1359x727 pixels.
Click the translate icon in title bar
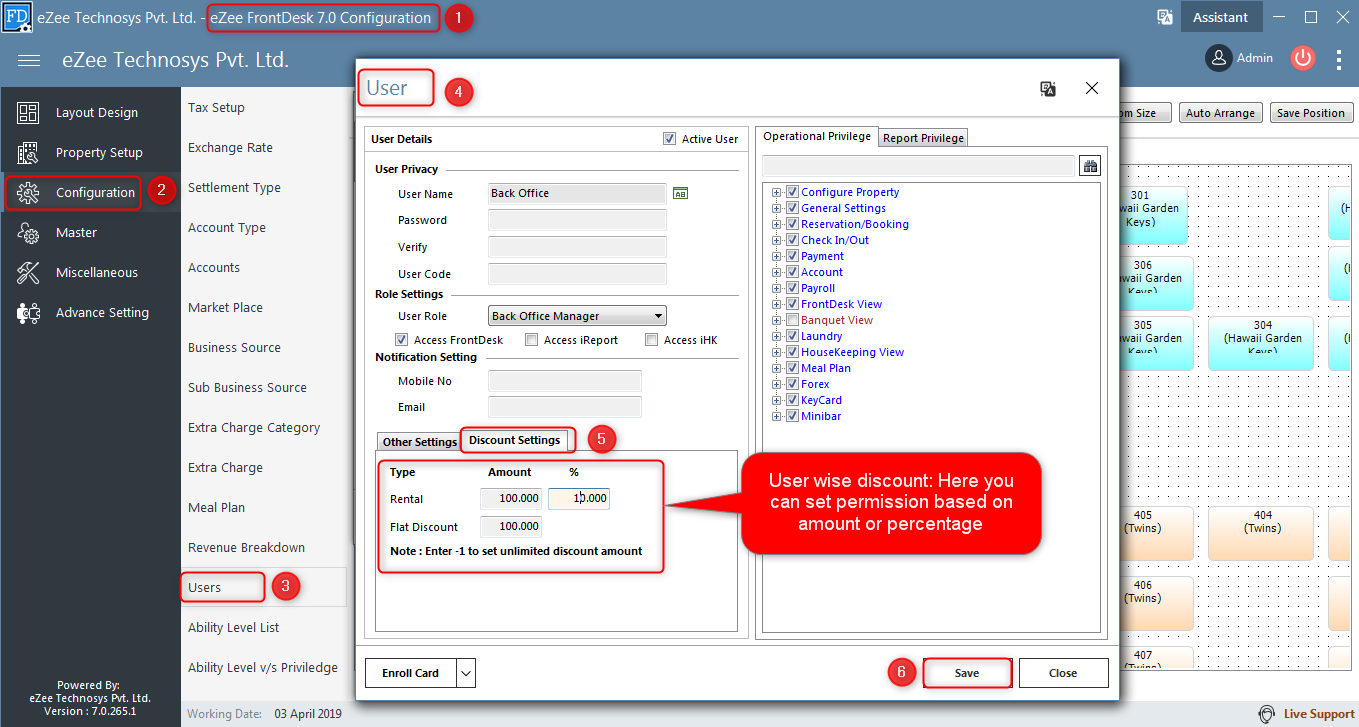[1164, 17]
